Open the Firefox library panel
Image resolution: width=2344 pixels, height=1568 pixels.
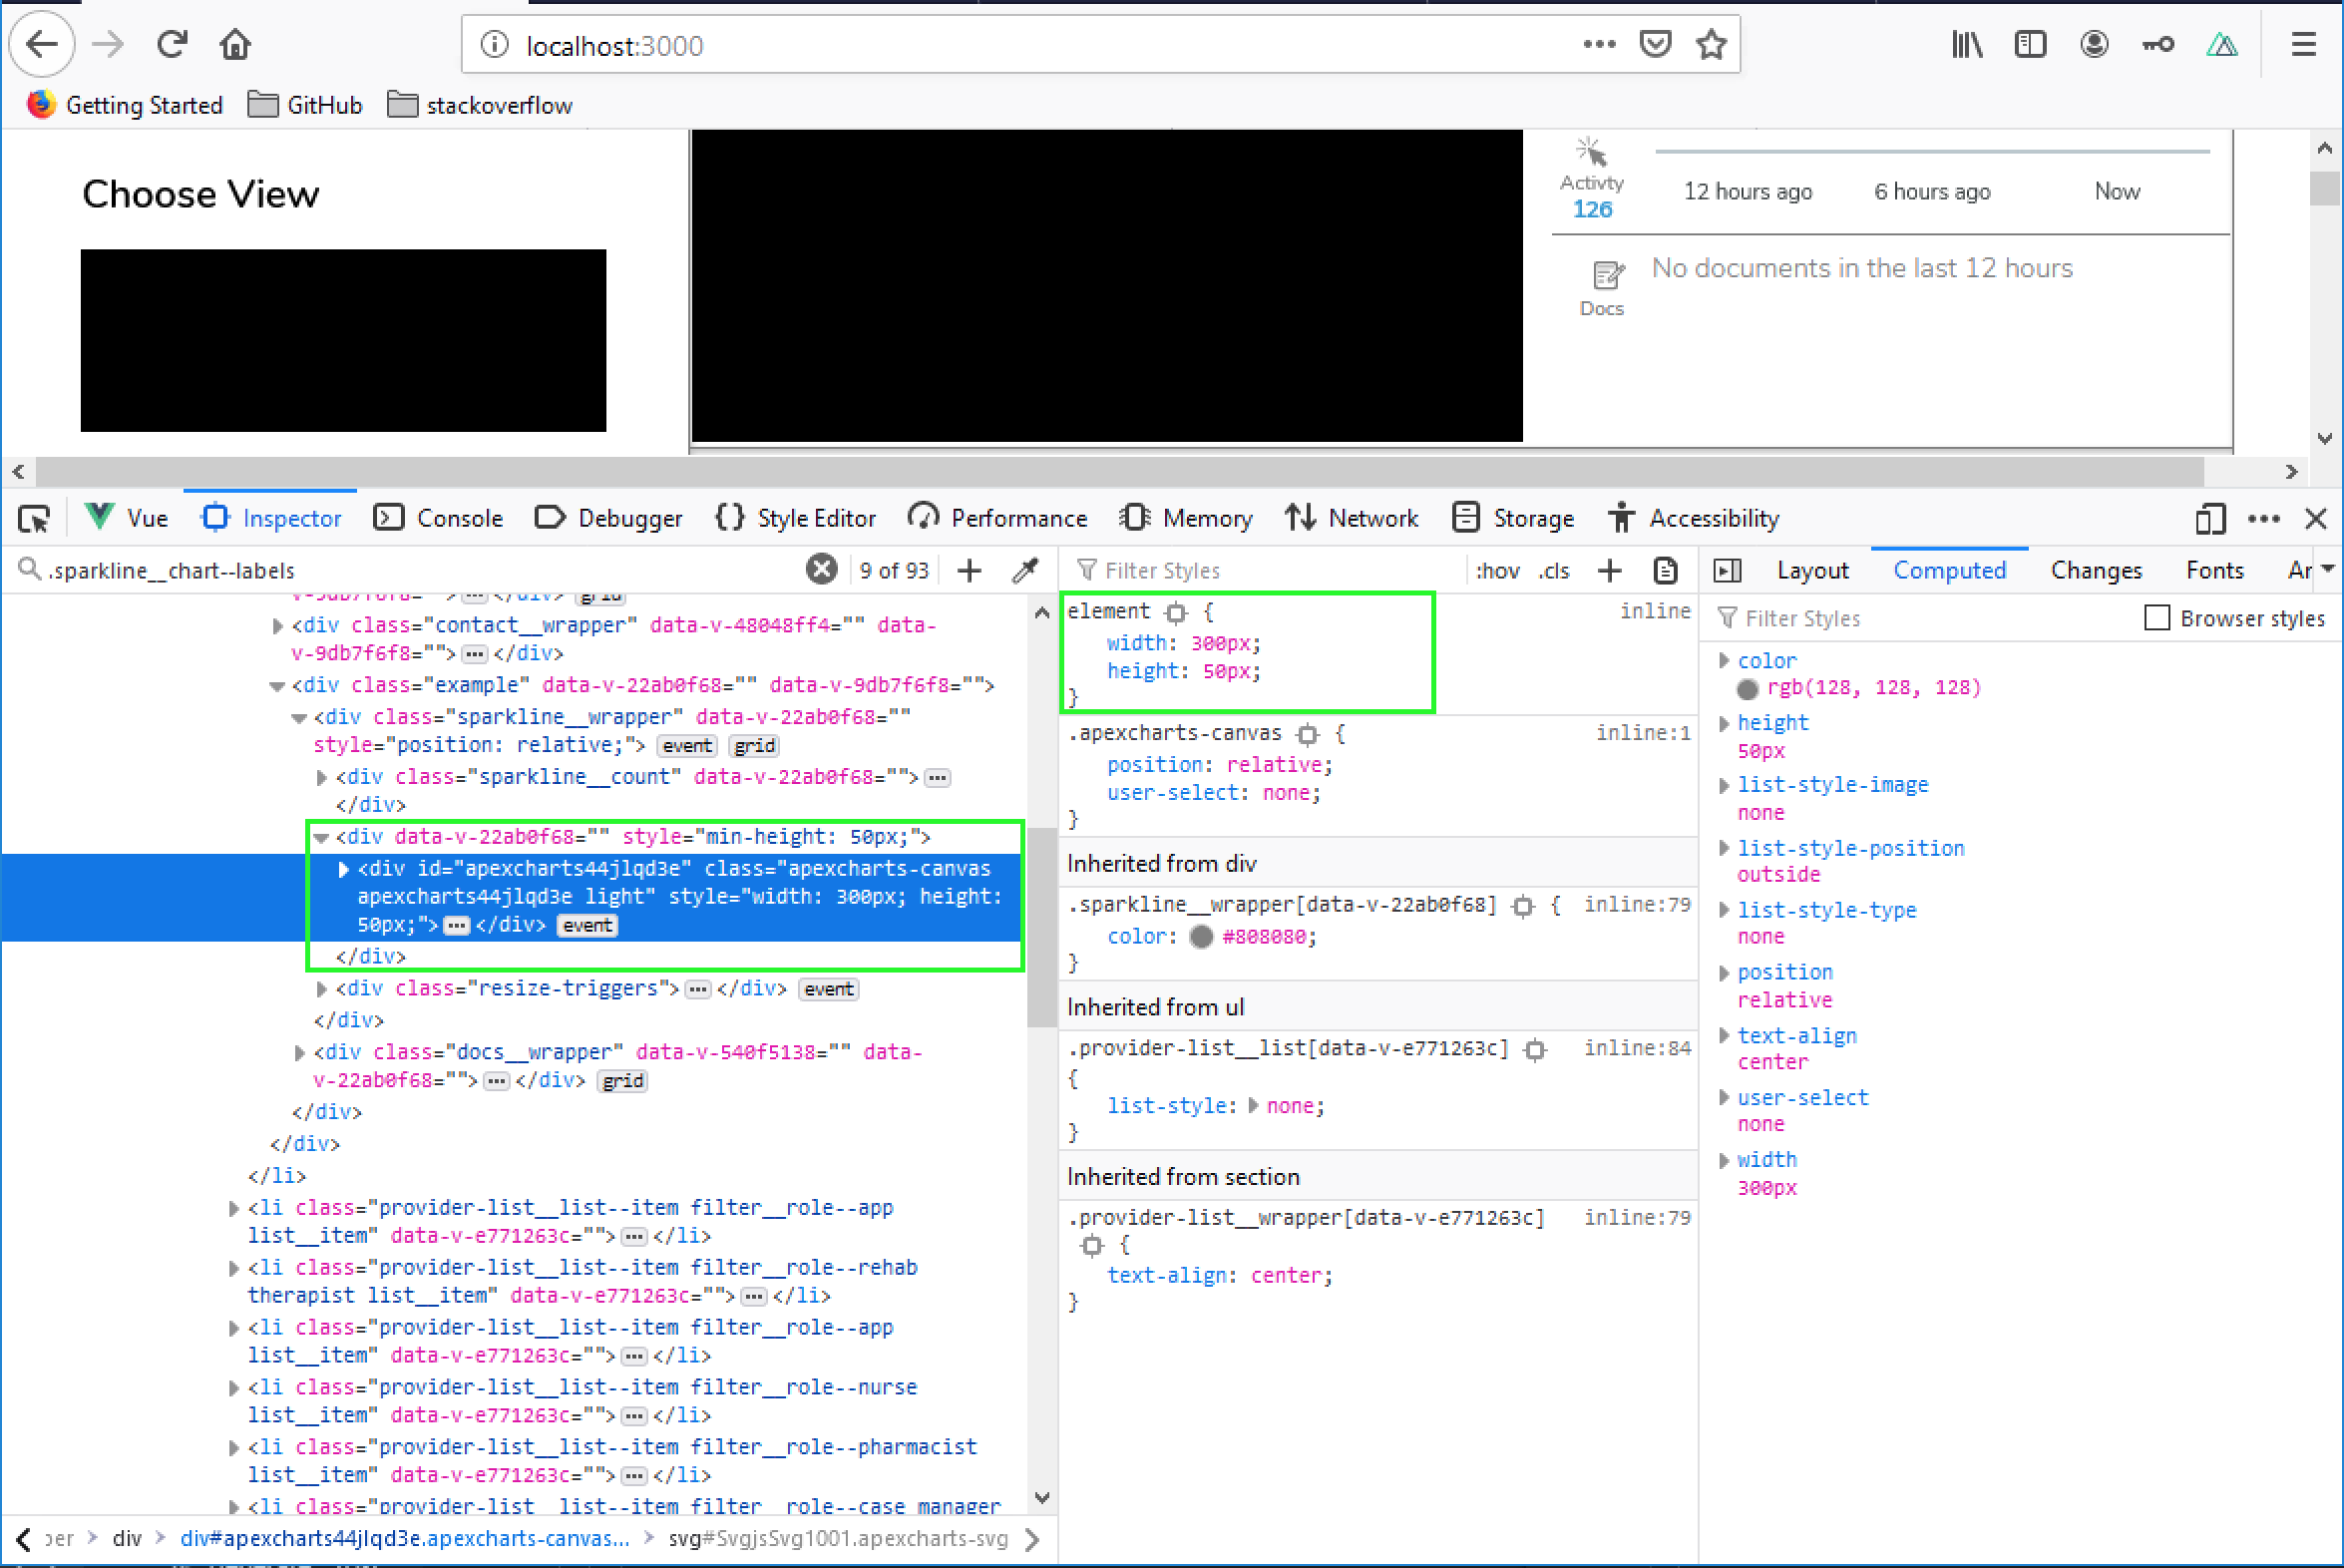tap(1966, 44)
